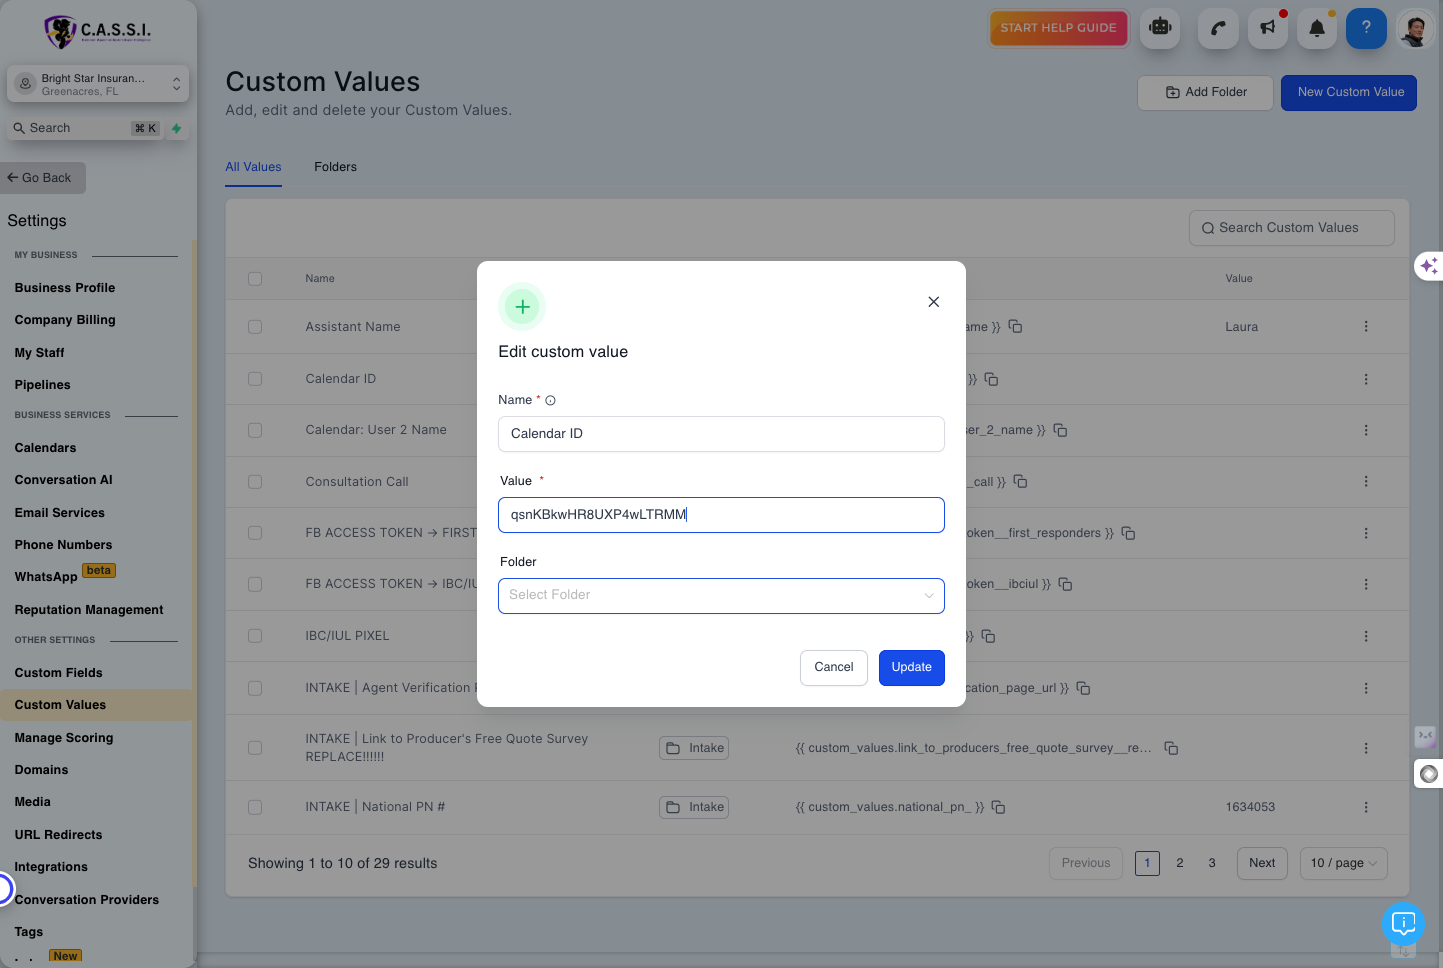Copy the Calendar User 2 Name key
Viewport: 1443px width, 968px height.
[1060, 430]
